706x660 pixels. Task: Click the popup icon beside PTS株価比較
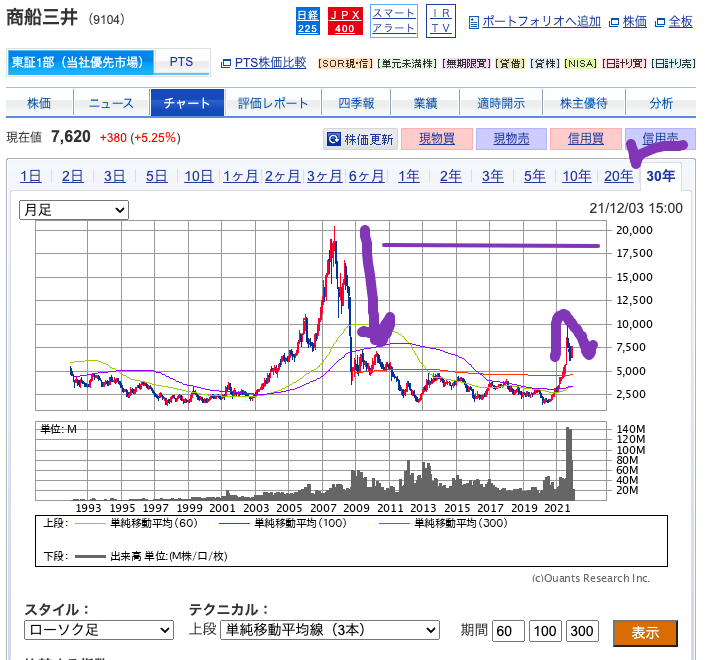(x=226, y=63)
